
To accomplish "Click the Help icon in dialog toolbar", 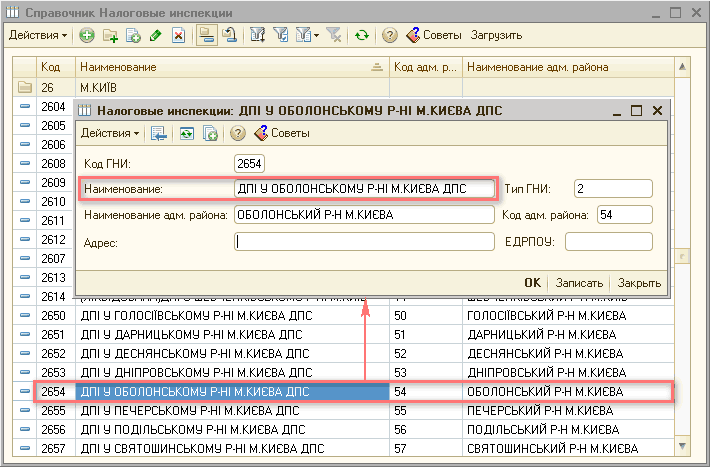I will (238, 133).
